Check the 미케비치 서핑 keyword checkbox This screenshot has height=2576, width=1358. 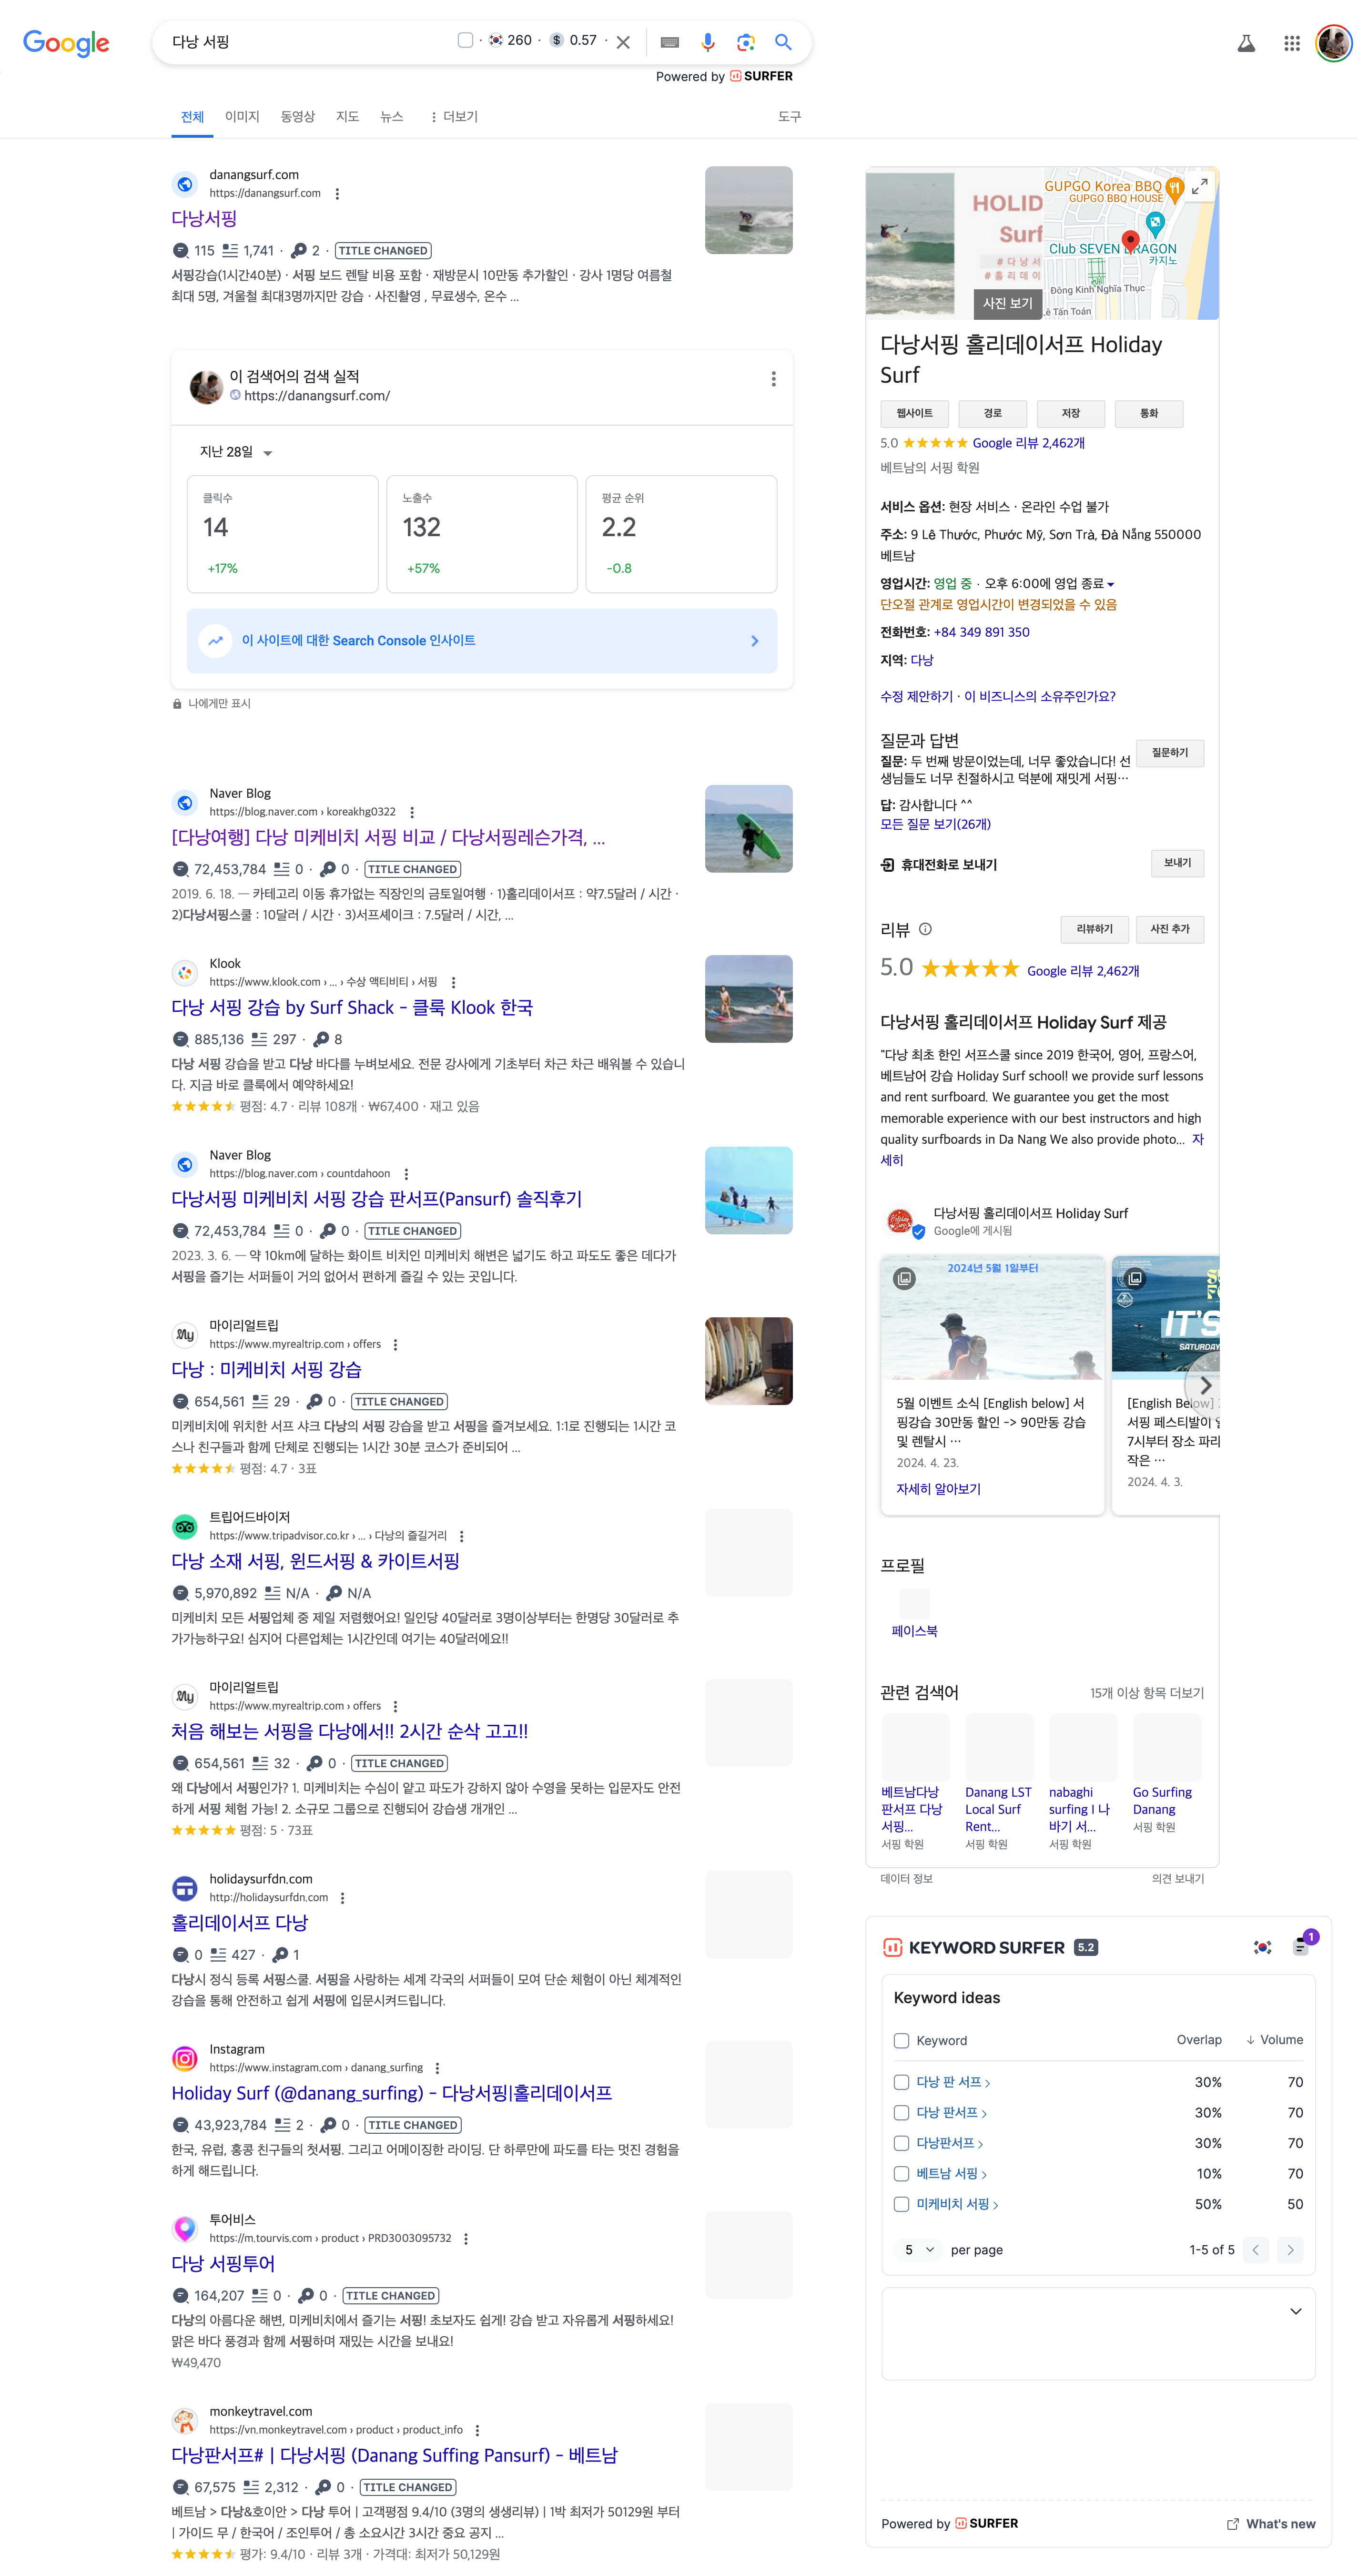pyautogui.click(x=901, y=2204)
